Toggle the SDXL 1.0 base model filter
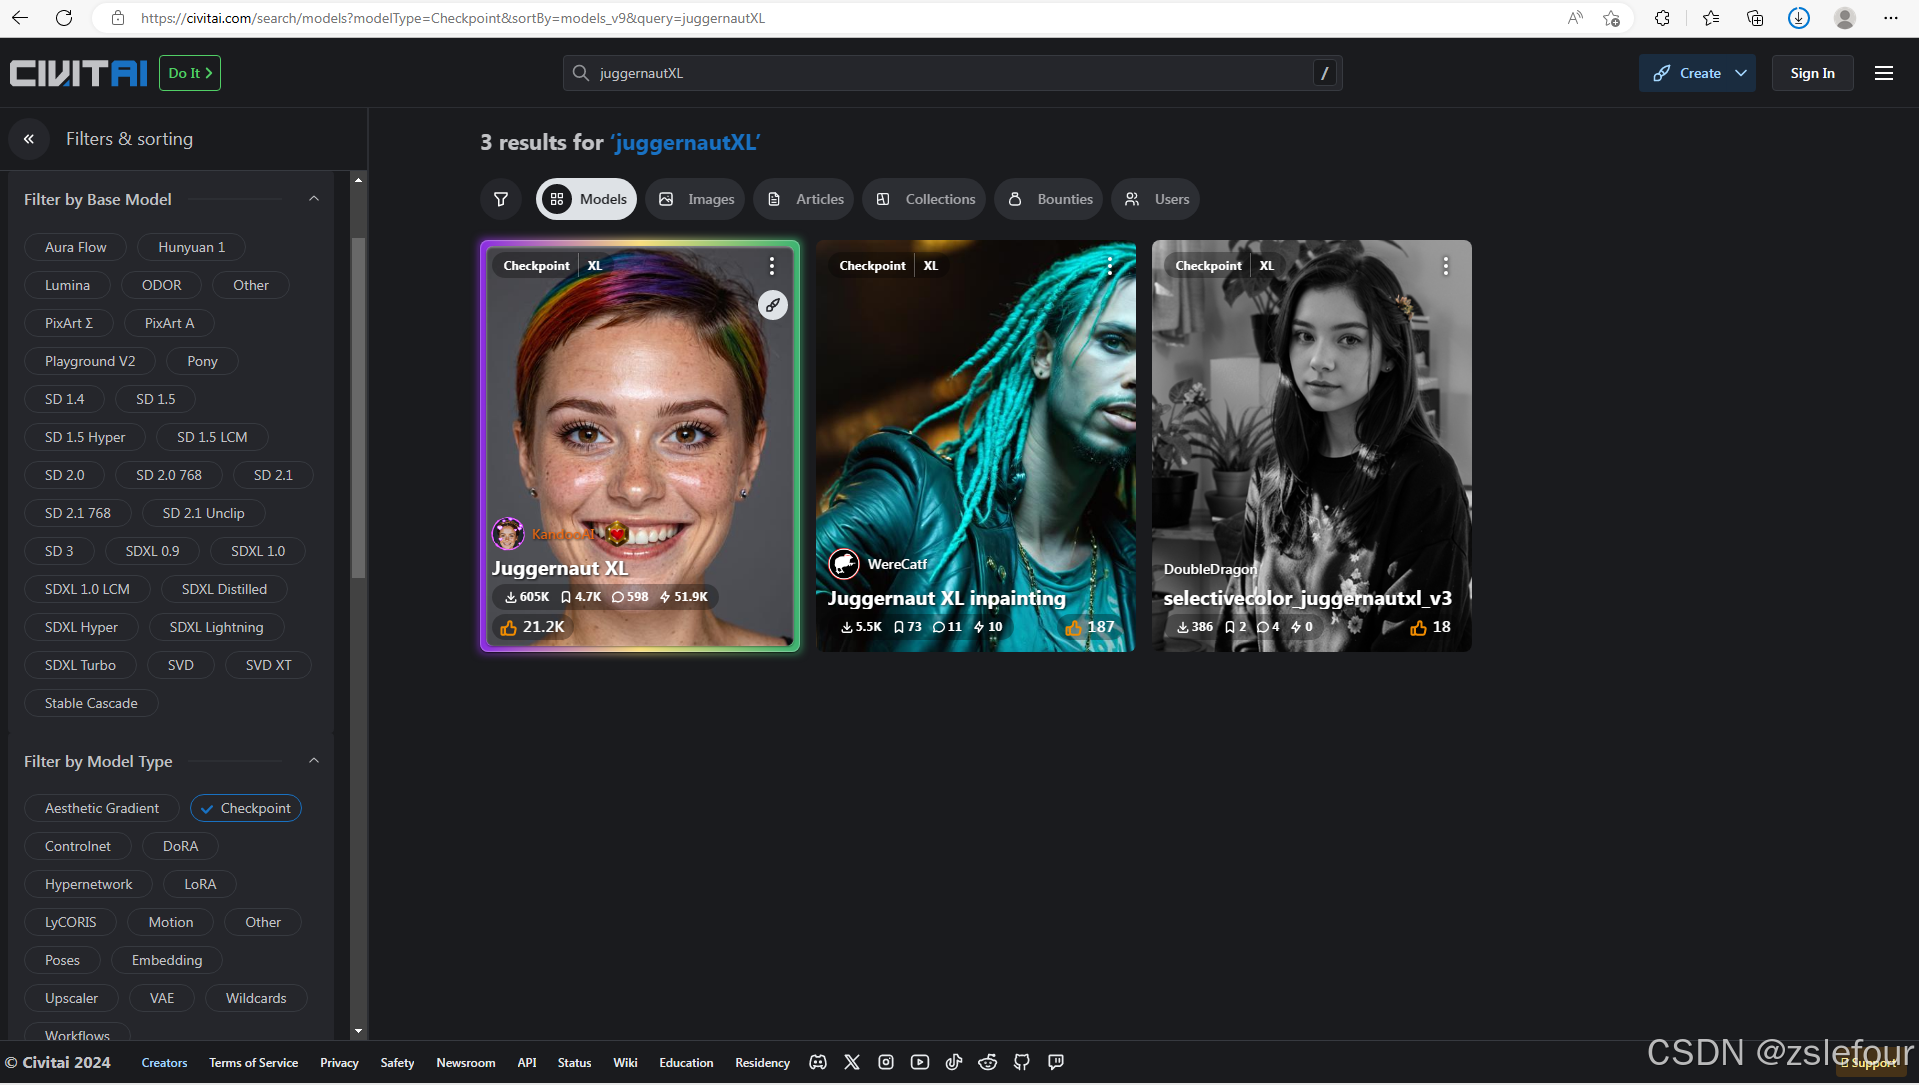 pos(258,551)
